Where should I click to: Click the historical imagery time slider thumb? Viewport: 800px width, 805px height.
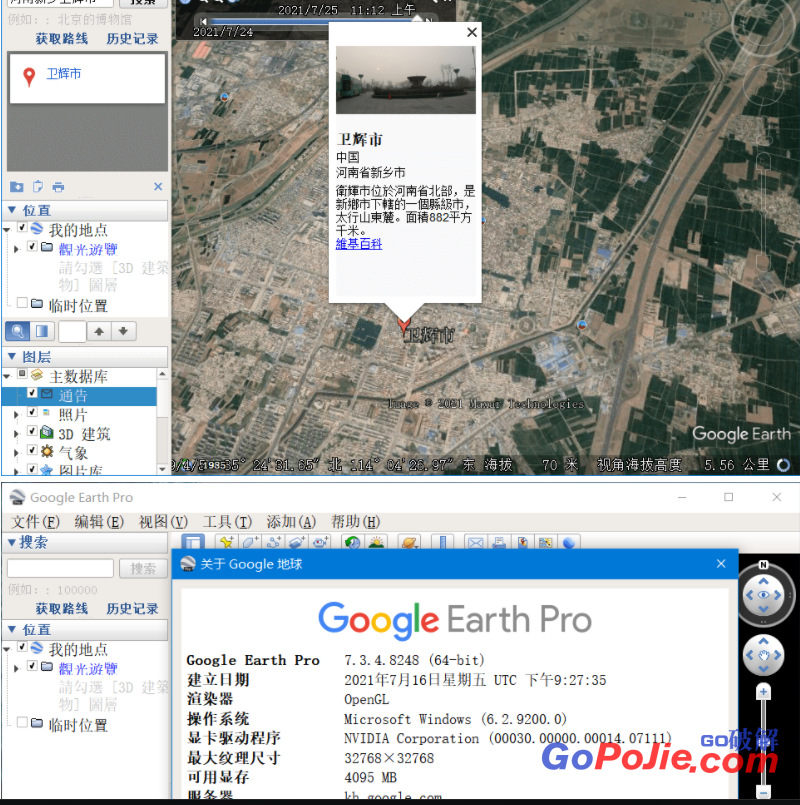tap(417, 20)
